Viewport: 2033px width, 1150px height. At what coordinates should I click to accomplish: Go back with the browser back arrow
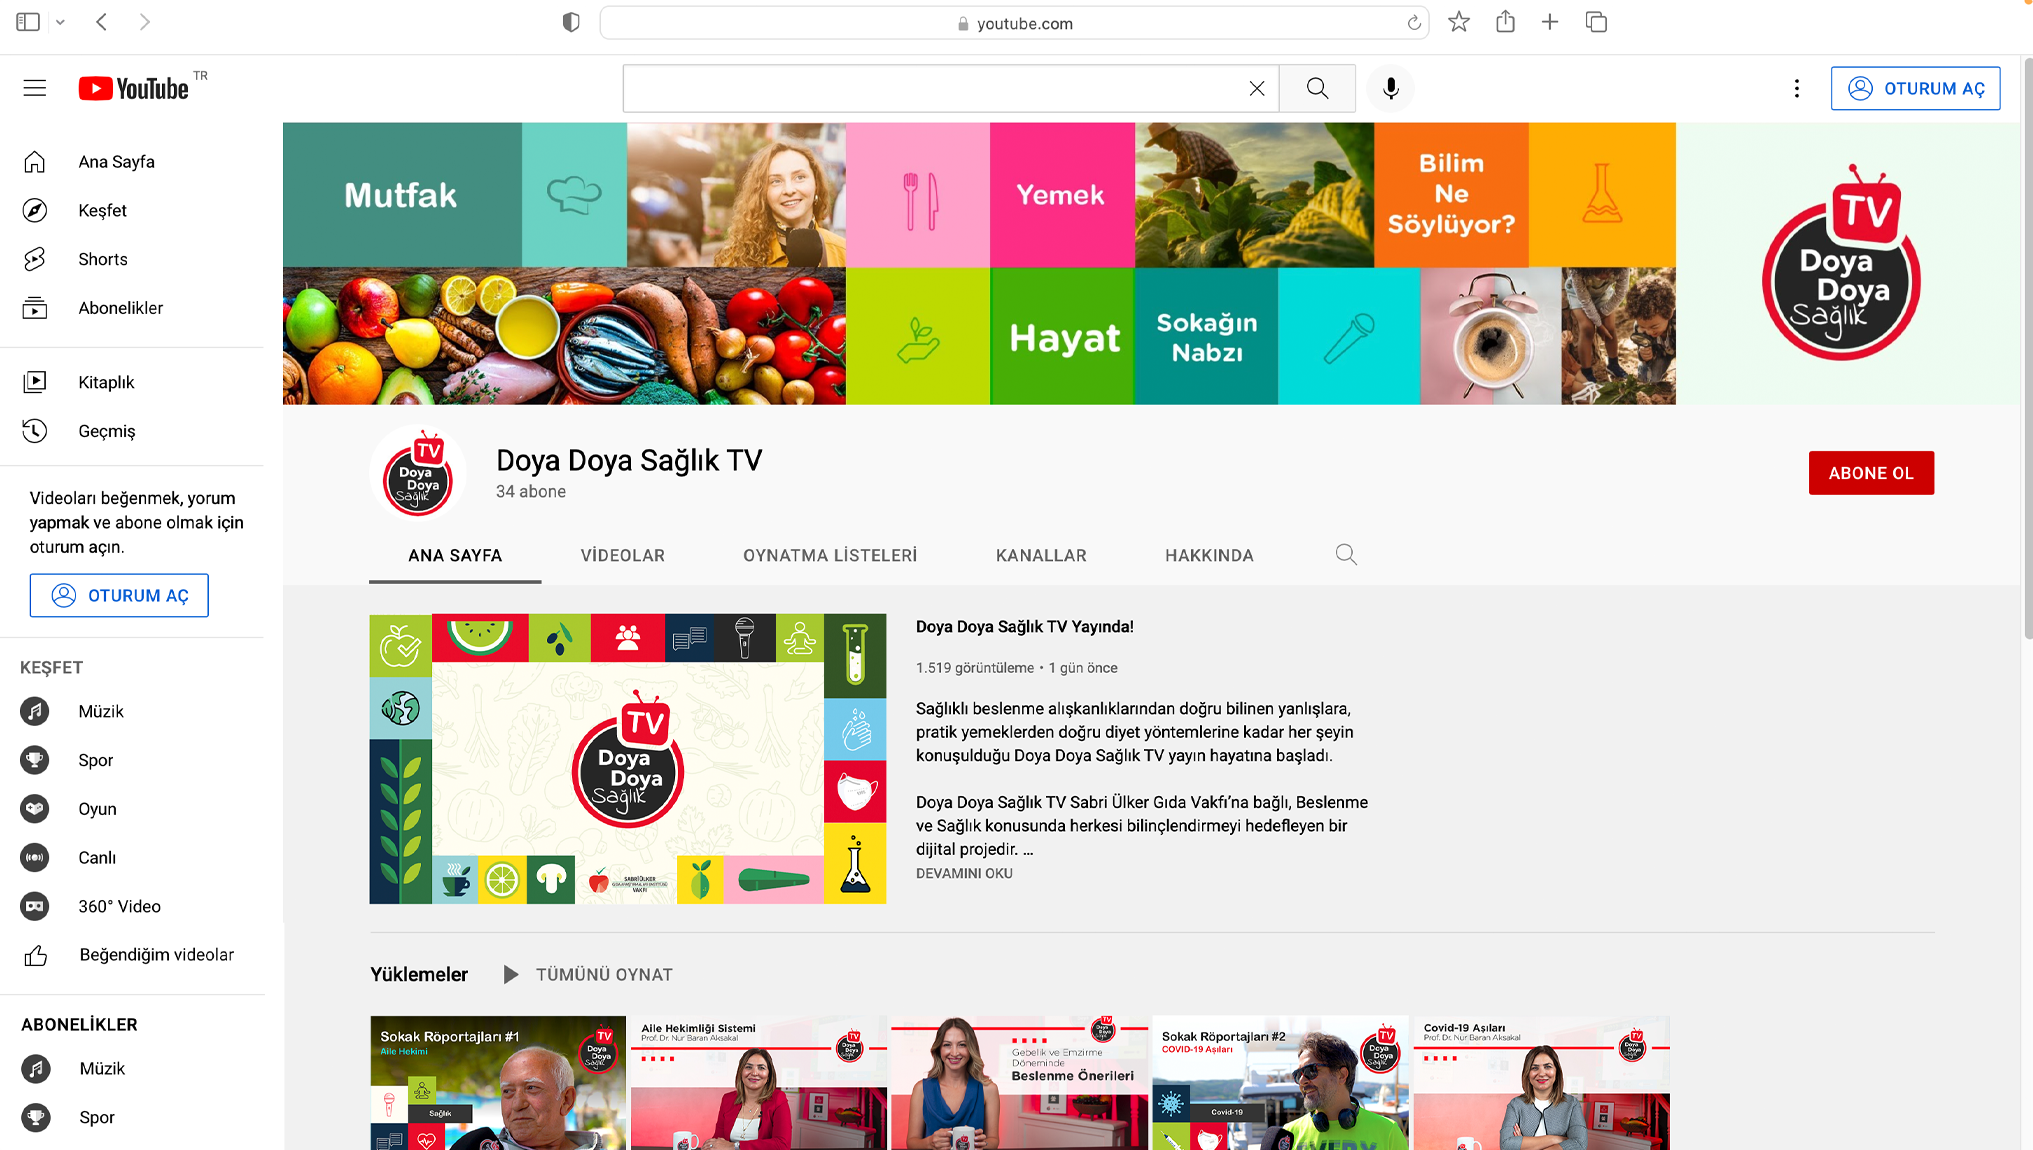tap(102, 22)
